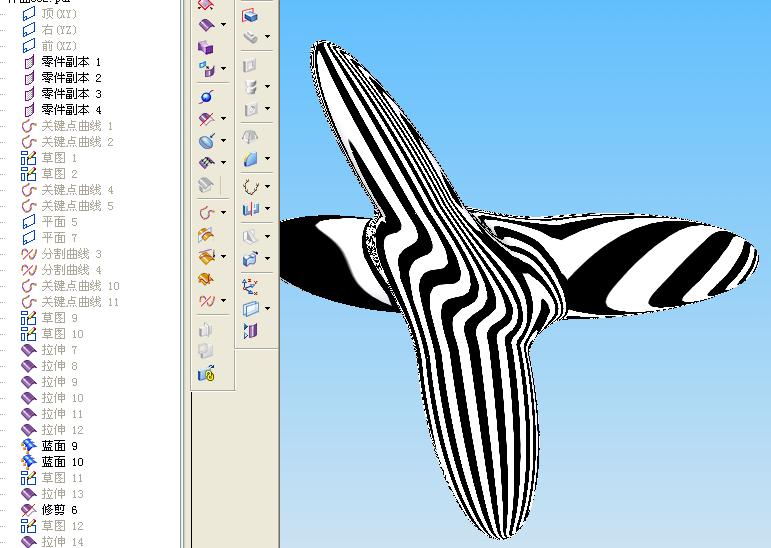Open dropdown beside antler curves tool

tap(267, 186)
